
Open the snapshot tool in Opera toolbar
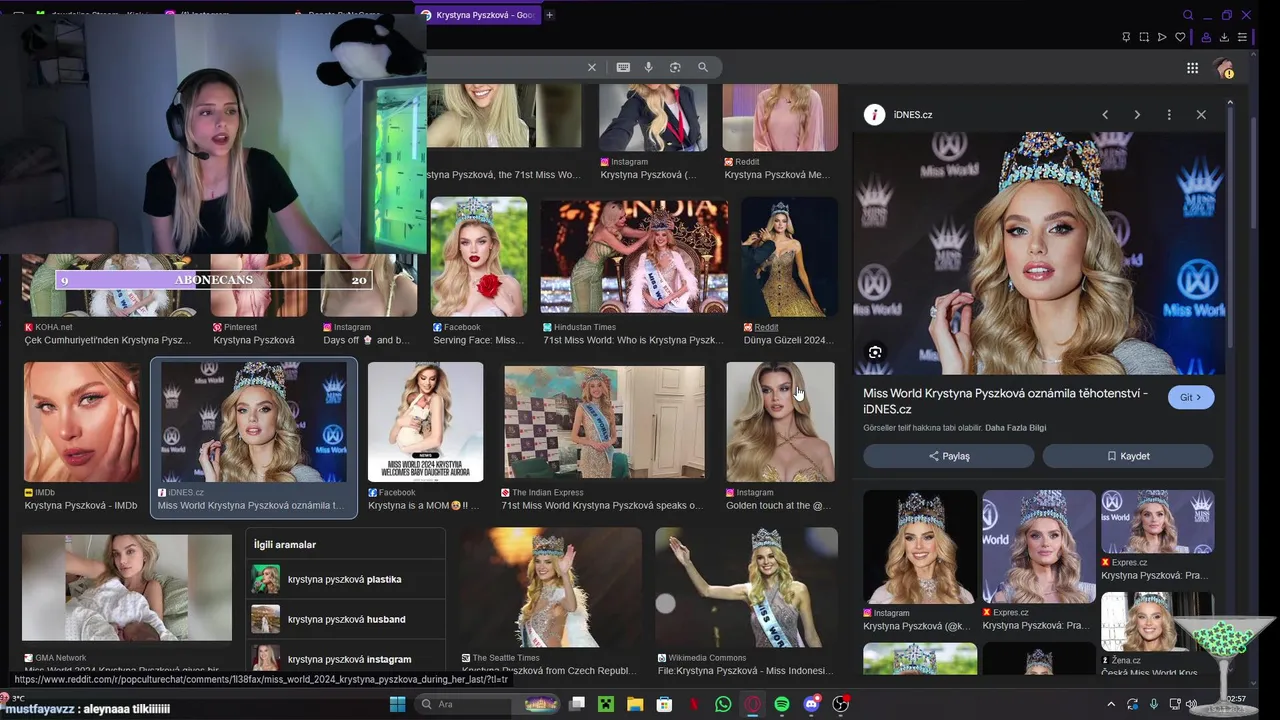point(1144,37)
